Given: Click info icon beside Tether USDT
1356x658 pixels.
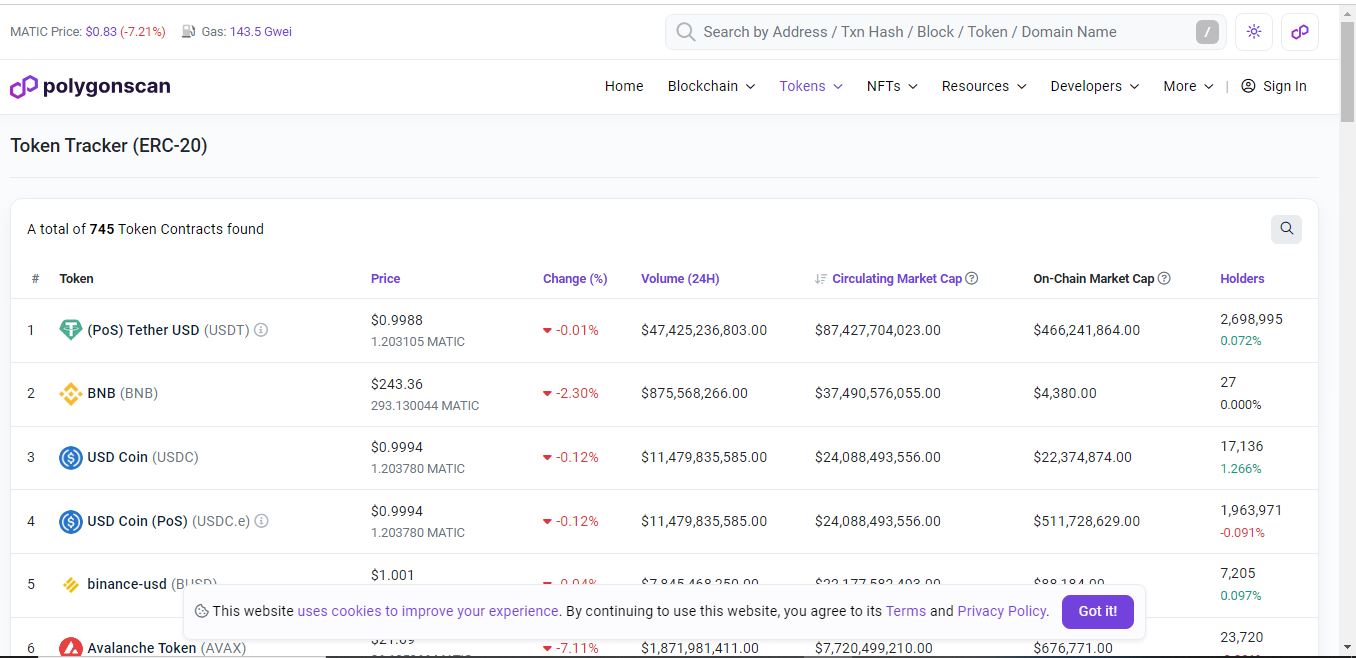Looking at the screenshot, I should 261,330.
